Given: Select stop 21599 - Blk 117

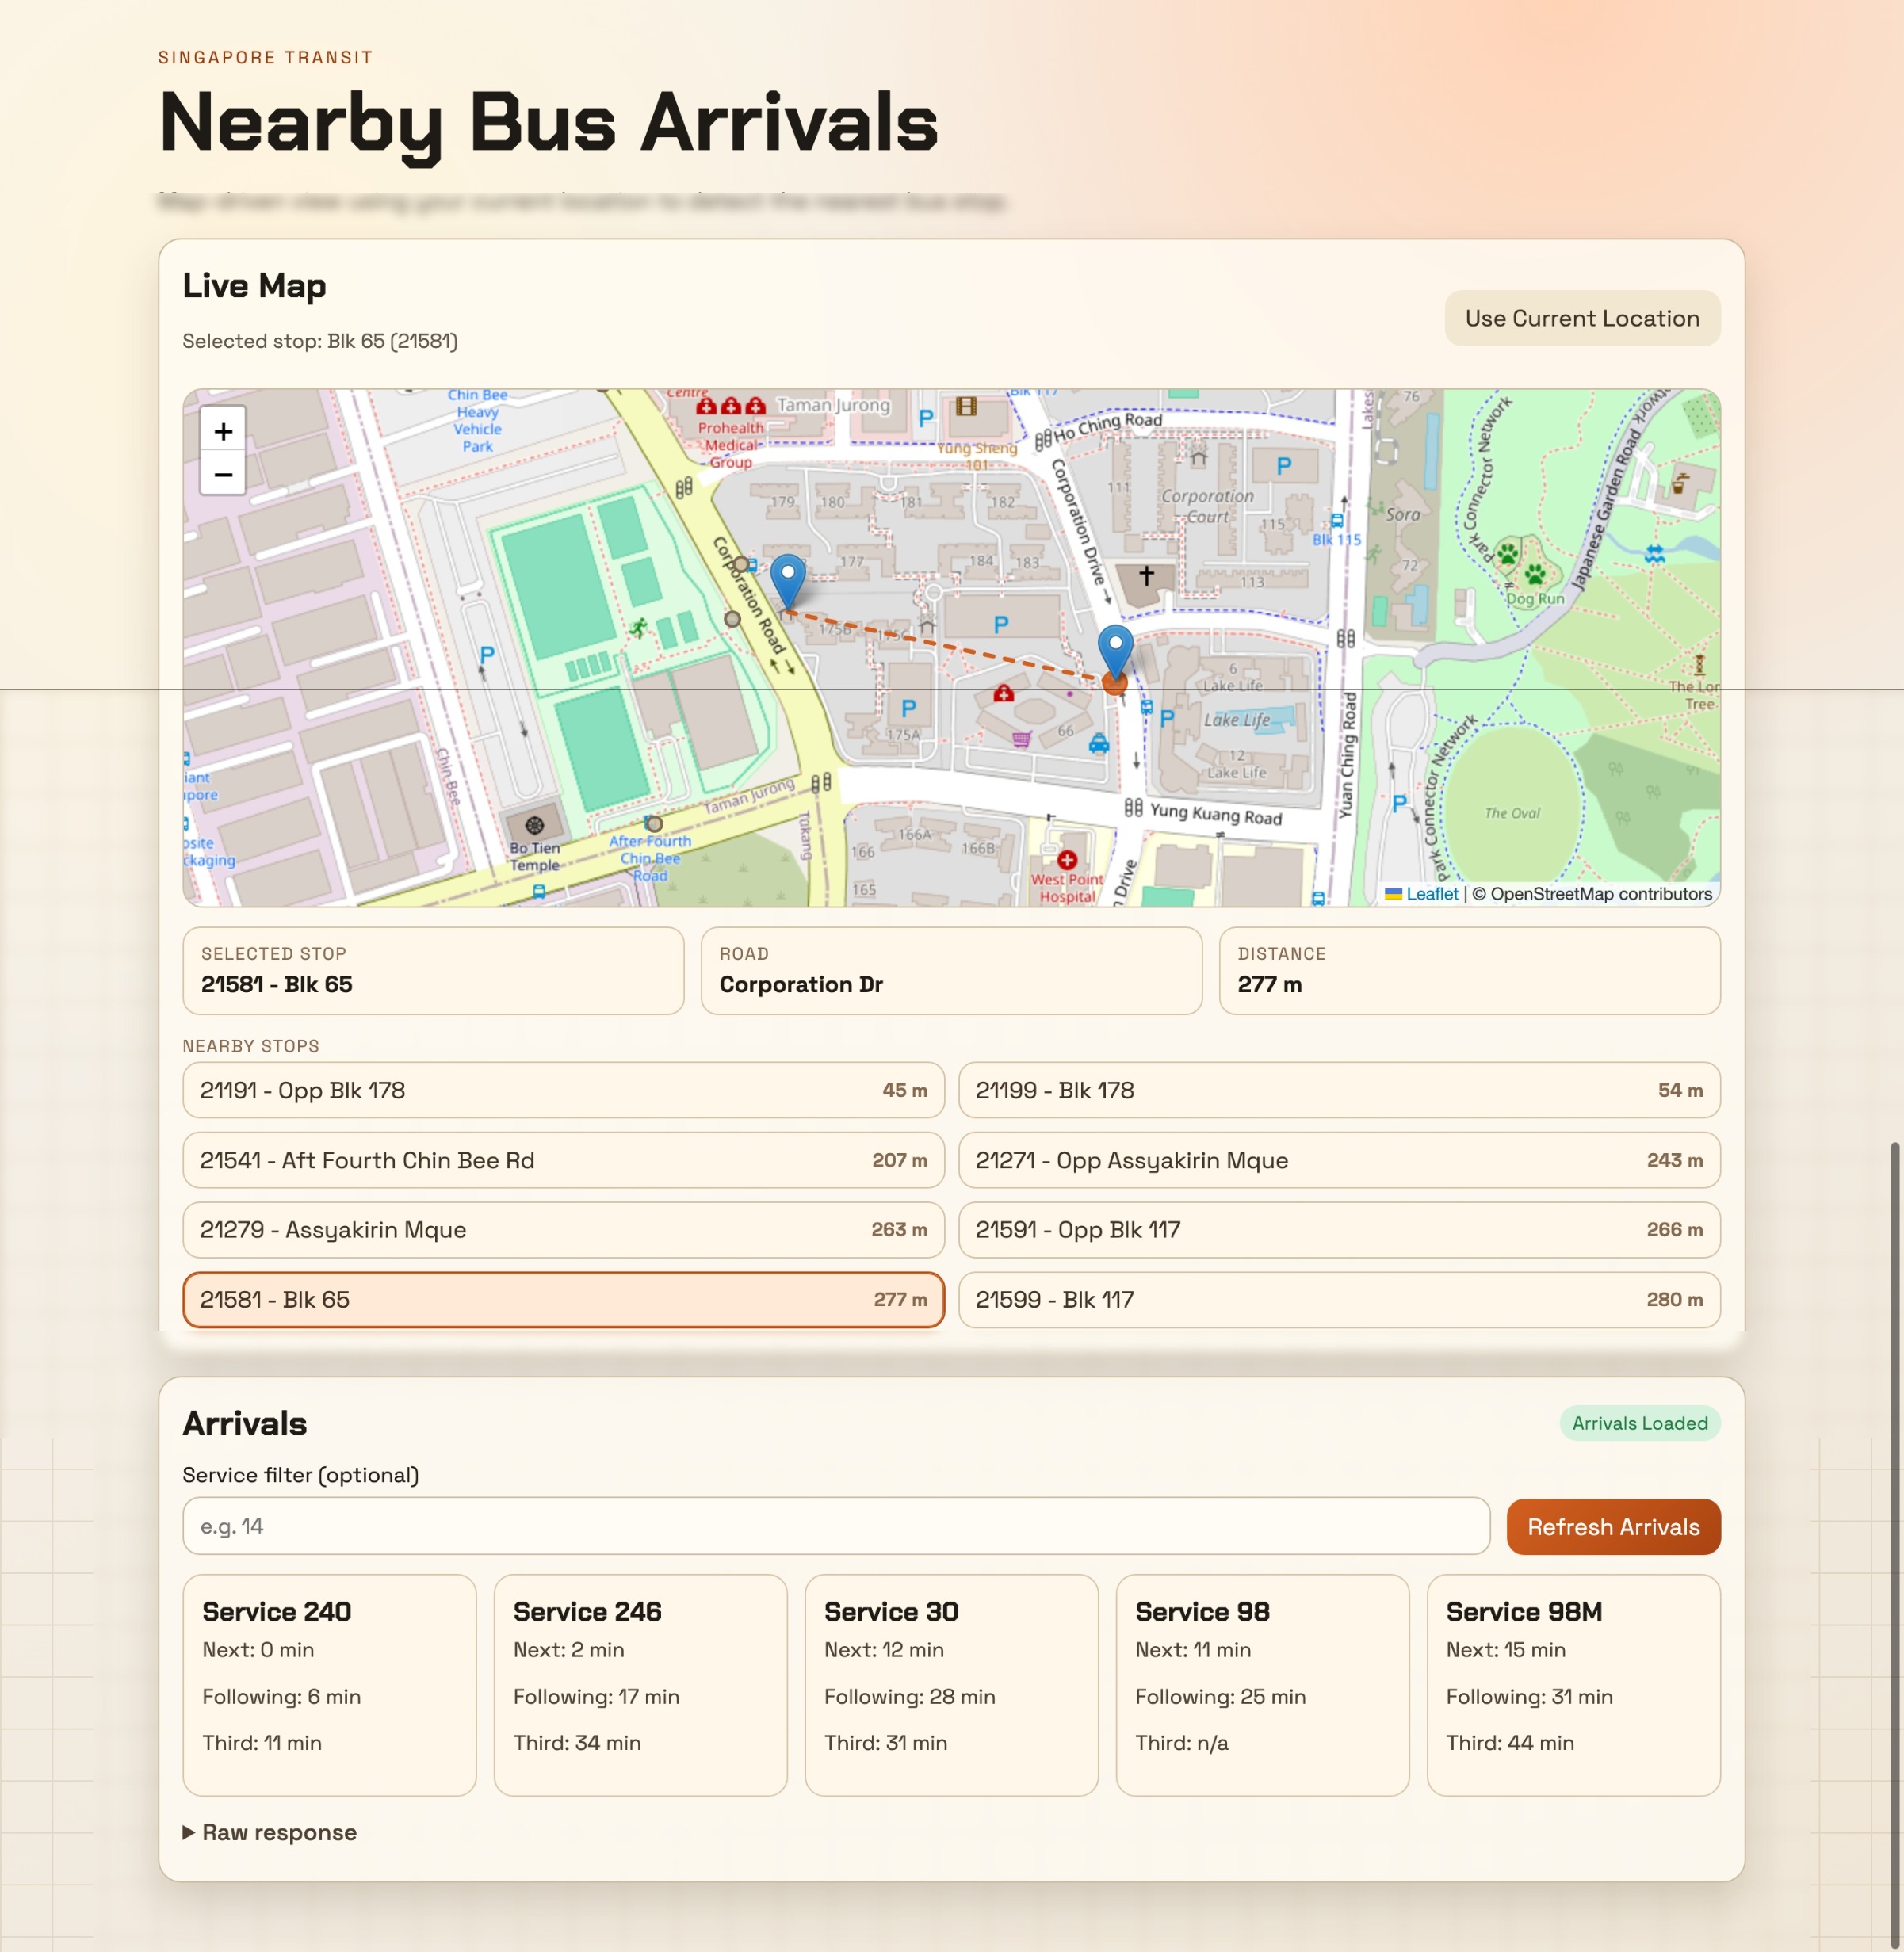Looking at the screenshot, I should click(1339, 1300).
